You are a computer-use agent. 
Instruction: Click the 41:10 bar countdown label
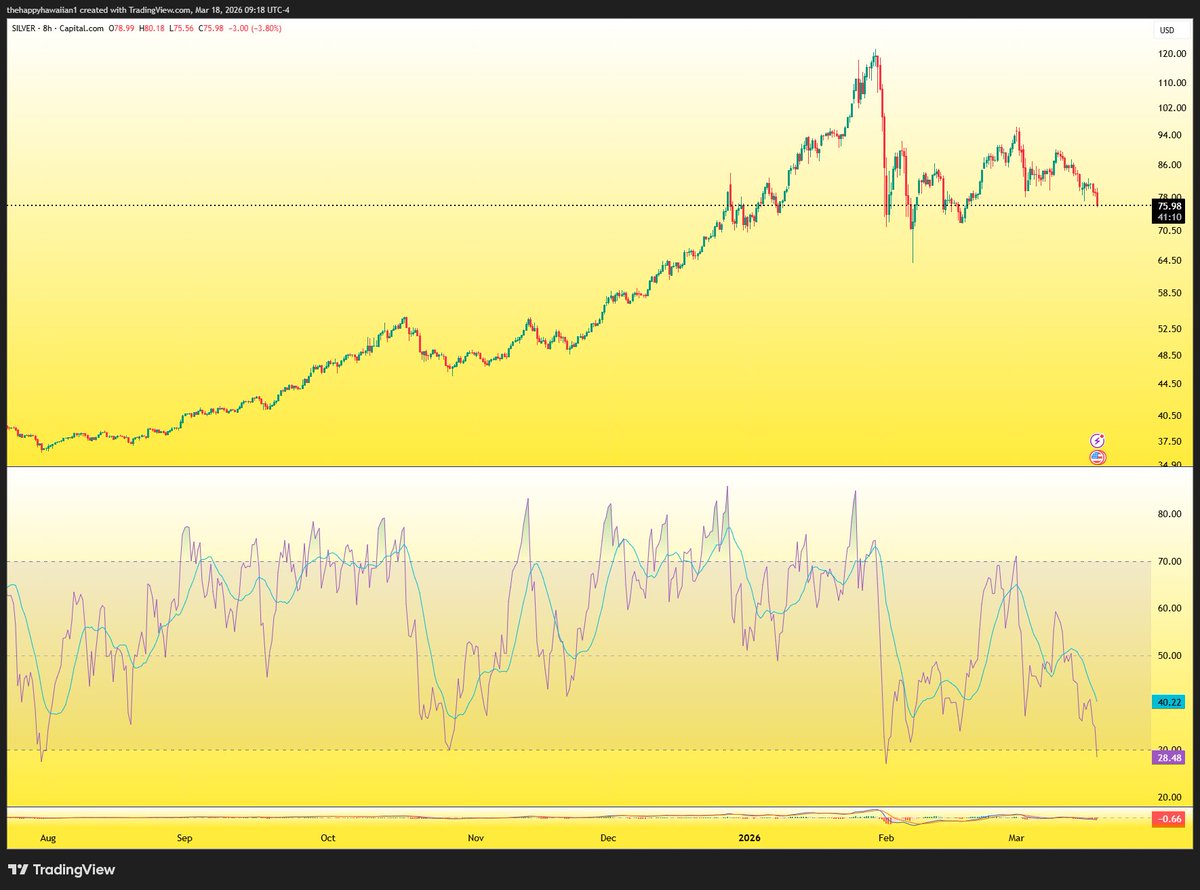coord(1169,217)
